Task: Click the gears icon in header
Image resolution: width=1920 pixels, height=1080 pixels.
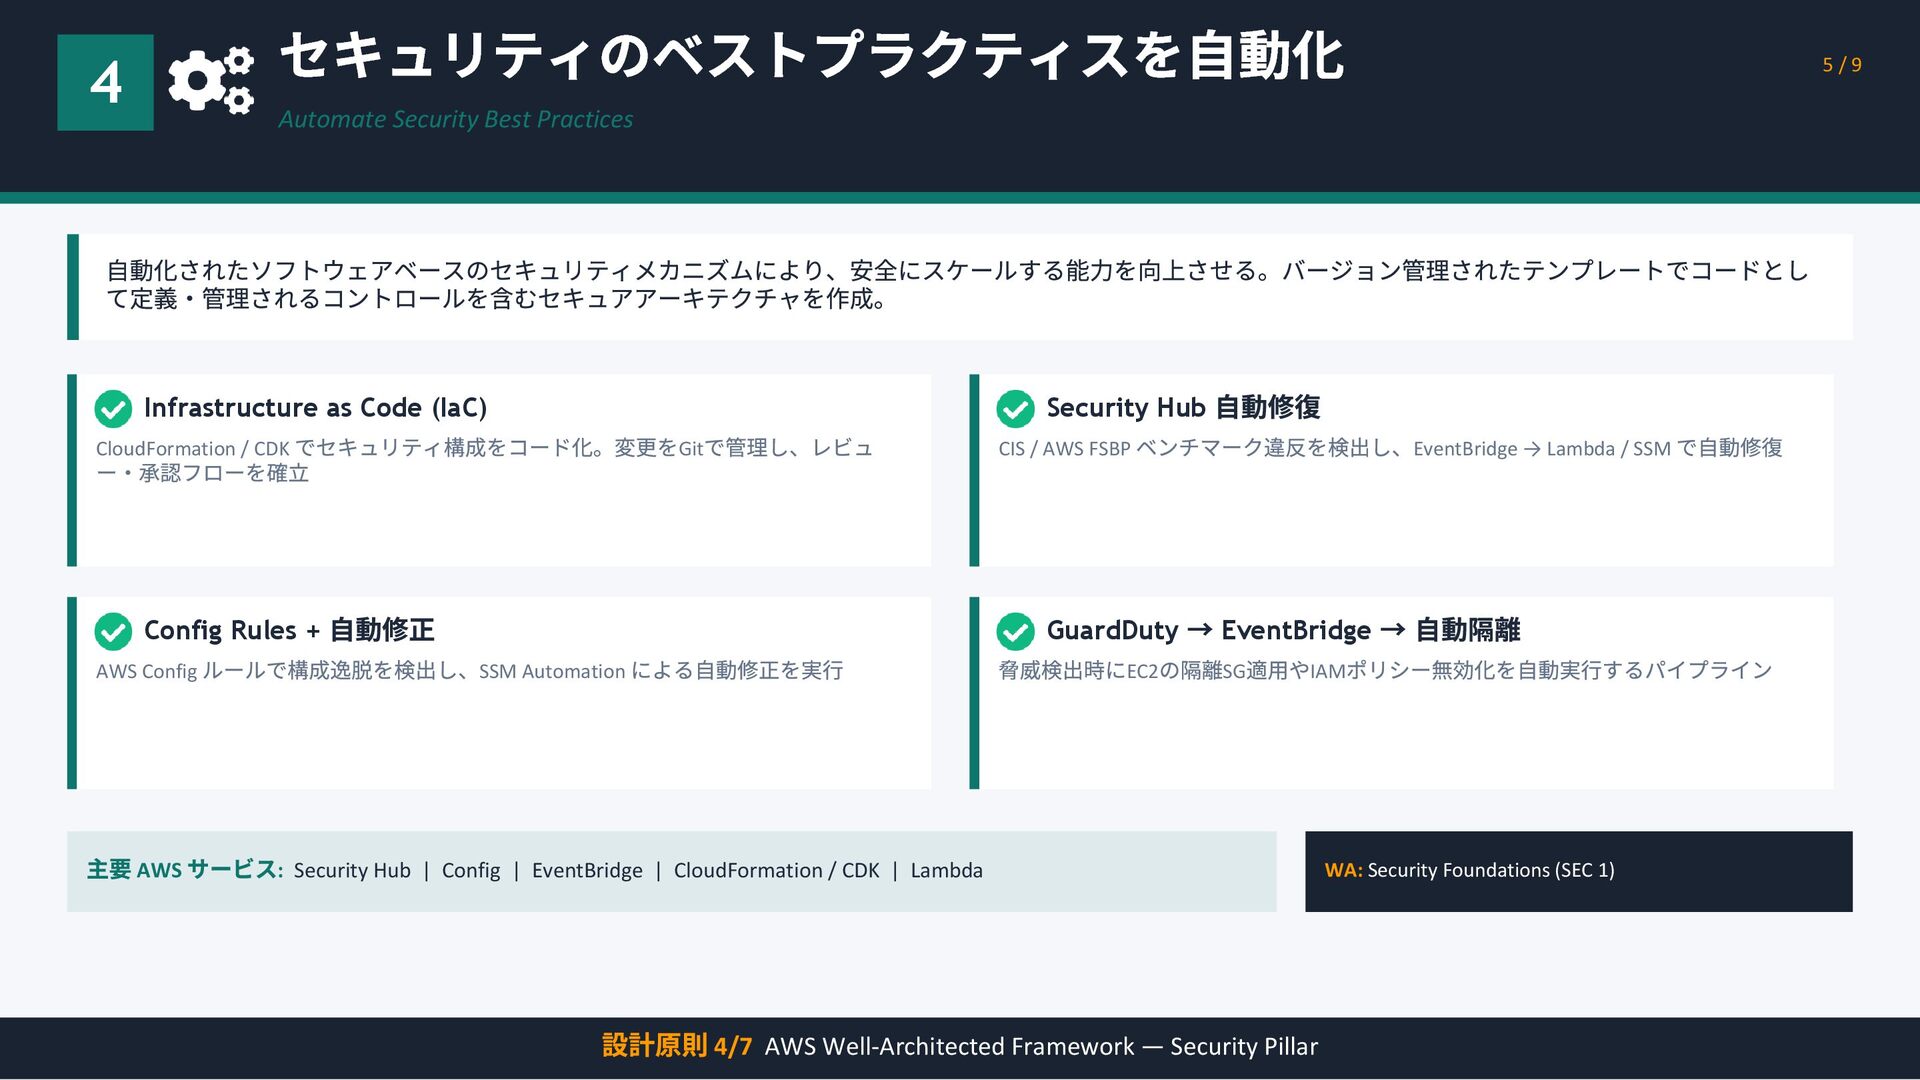Action: pyautogui.click(x=211, y=80)
